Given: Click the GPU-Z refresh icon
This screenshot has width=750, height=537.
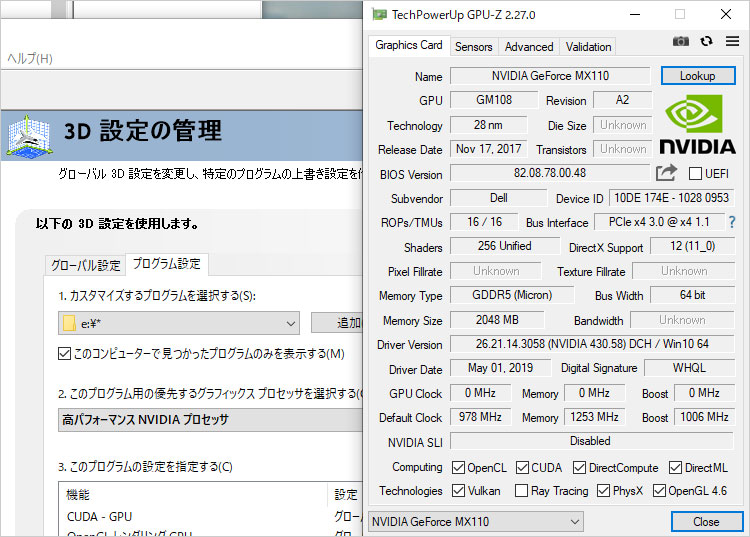Looking at the screenshot, I should pyautogui.click(x=706, y=42).
